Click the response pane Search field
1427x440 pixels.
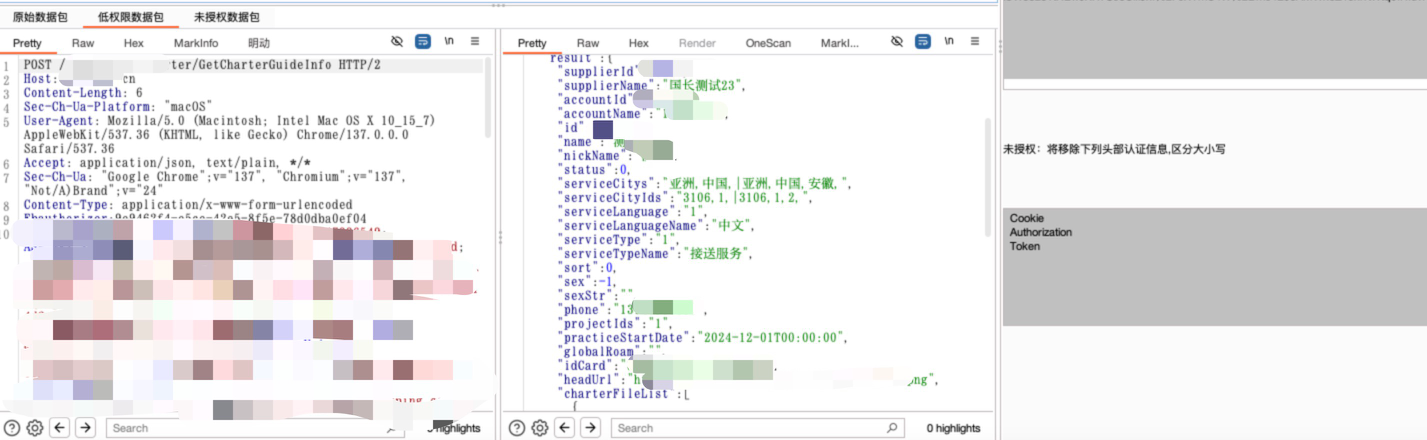point(745,428)
